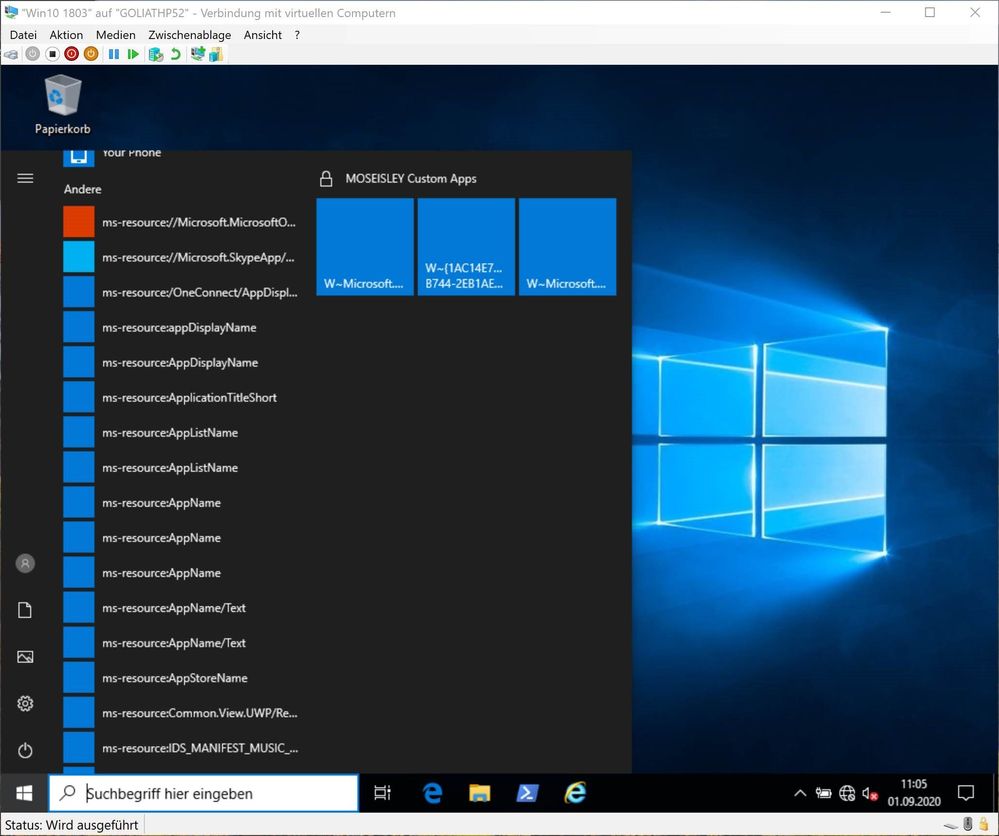Open PowerShell from the guest taskbar

[527, 793]
